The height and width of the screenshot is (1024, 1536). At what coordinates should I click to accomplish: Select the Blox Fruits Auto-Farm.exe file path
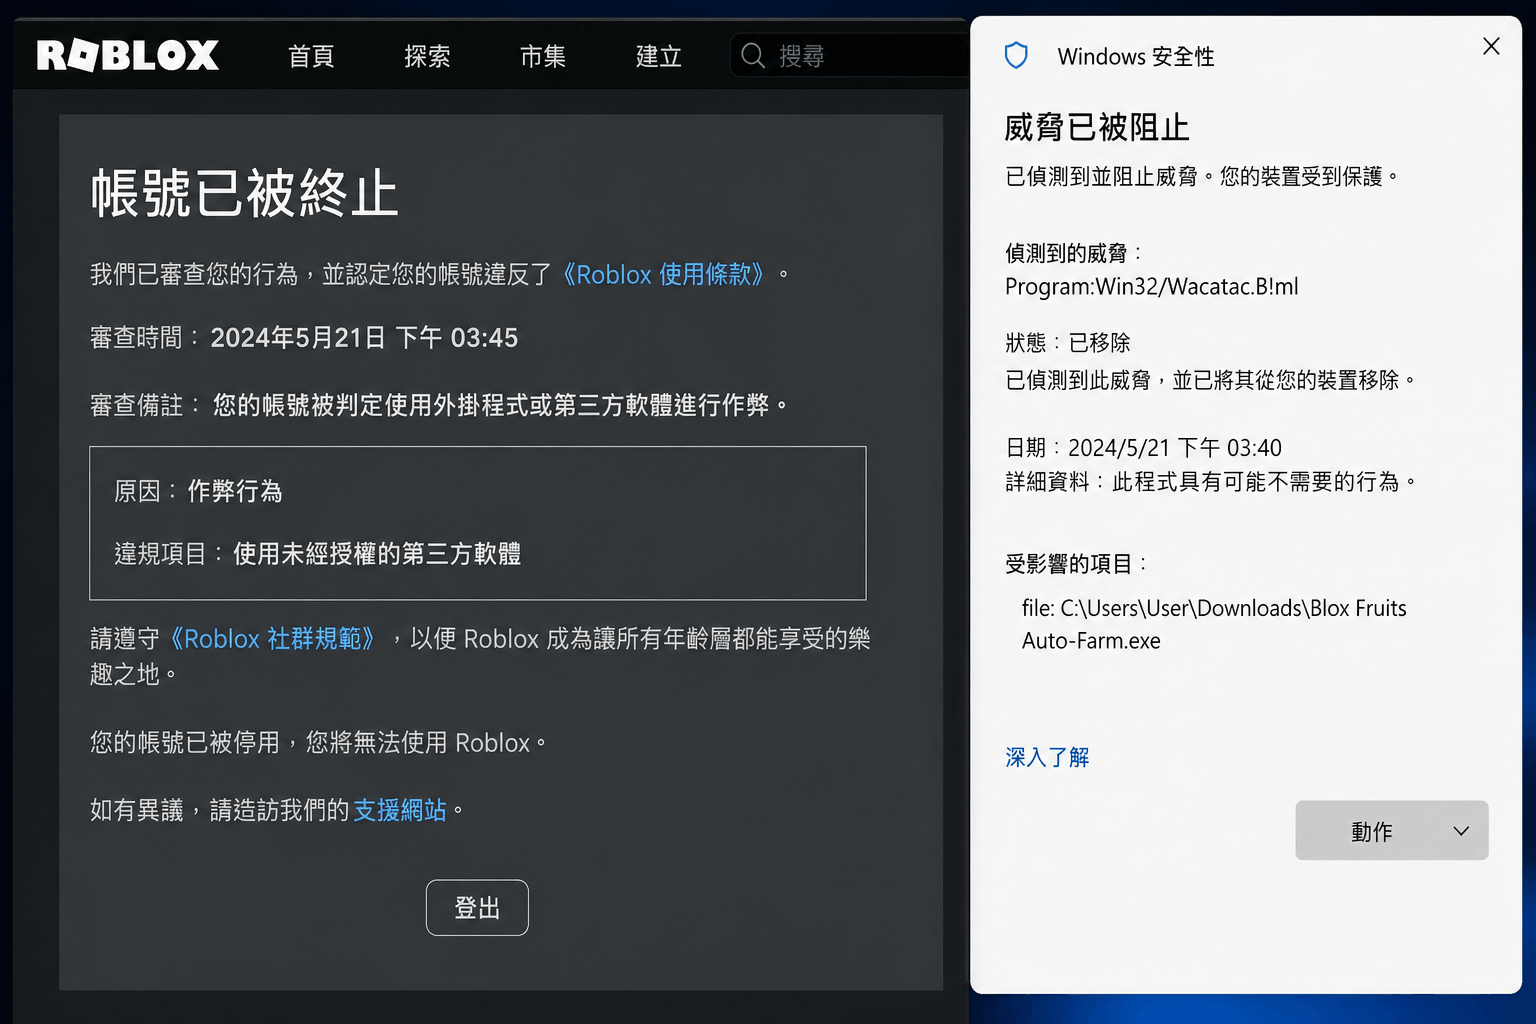tap(1214, 624)
